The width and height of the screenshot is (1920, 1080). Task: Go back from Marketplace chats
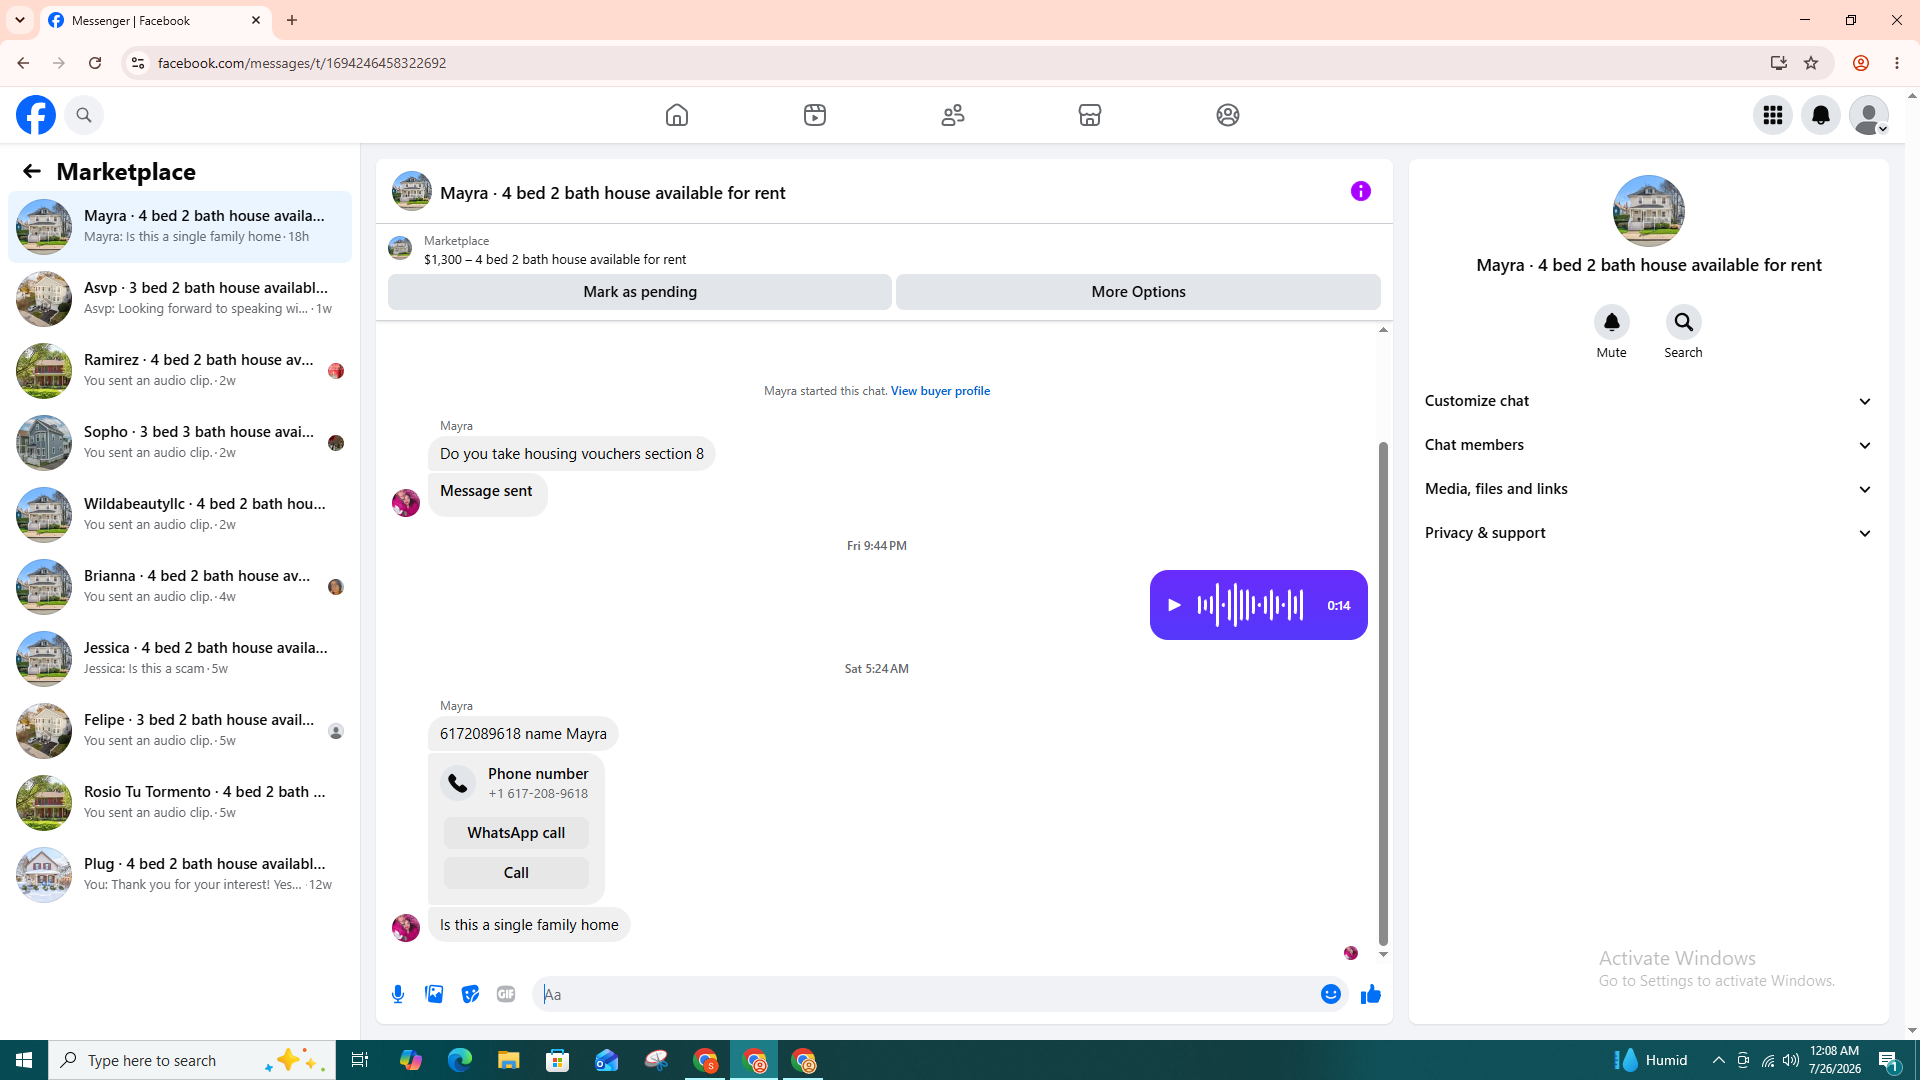(32, 171)
